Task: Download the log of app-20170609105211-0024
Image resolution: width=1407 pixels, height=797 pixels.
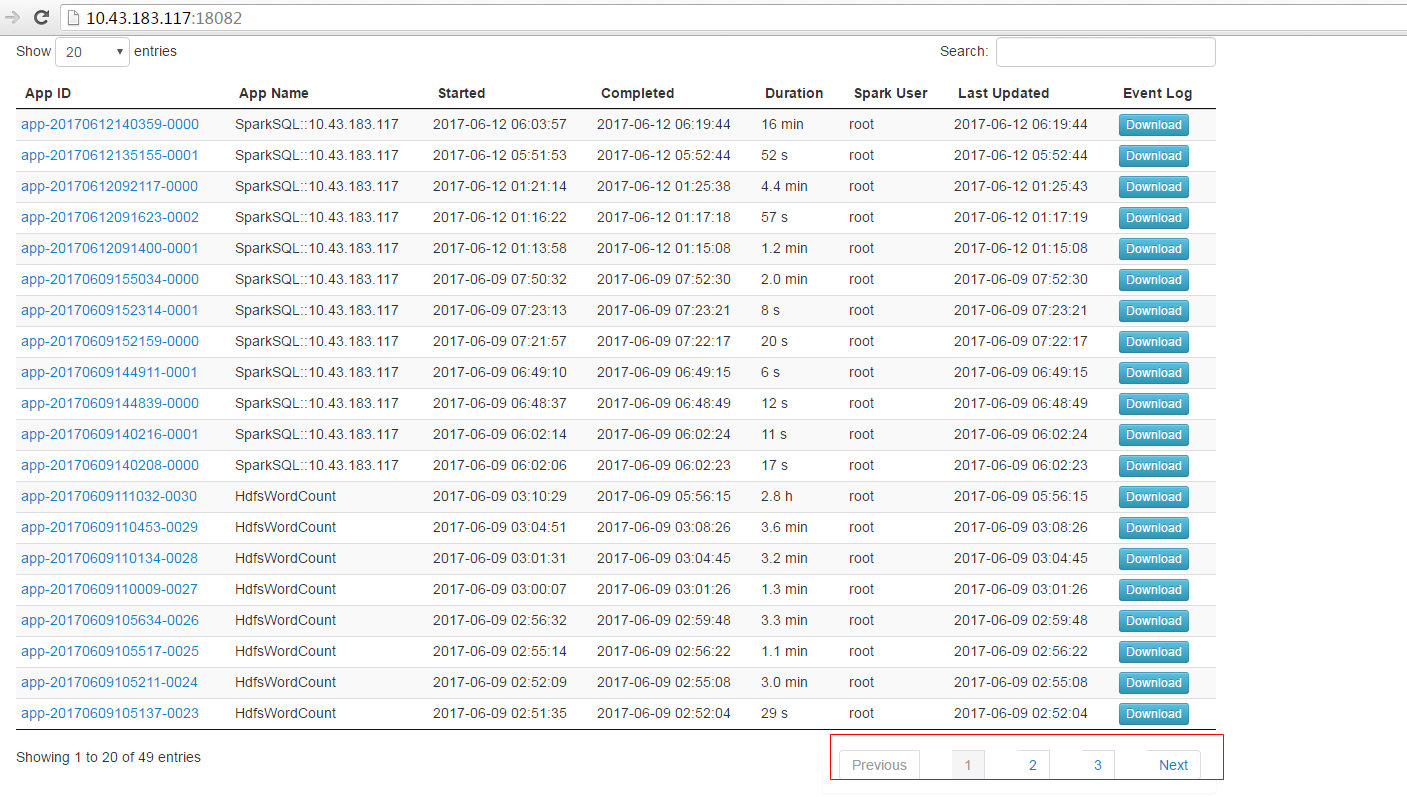Action: point(1154,683)
